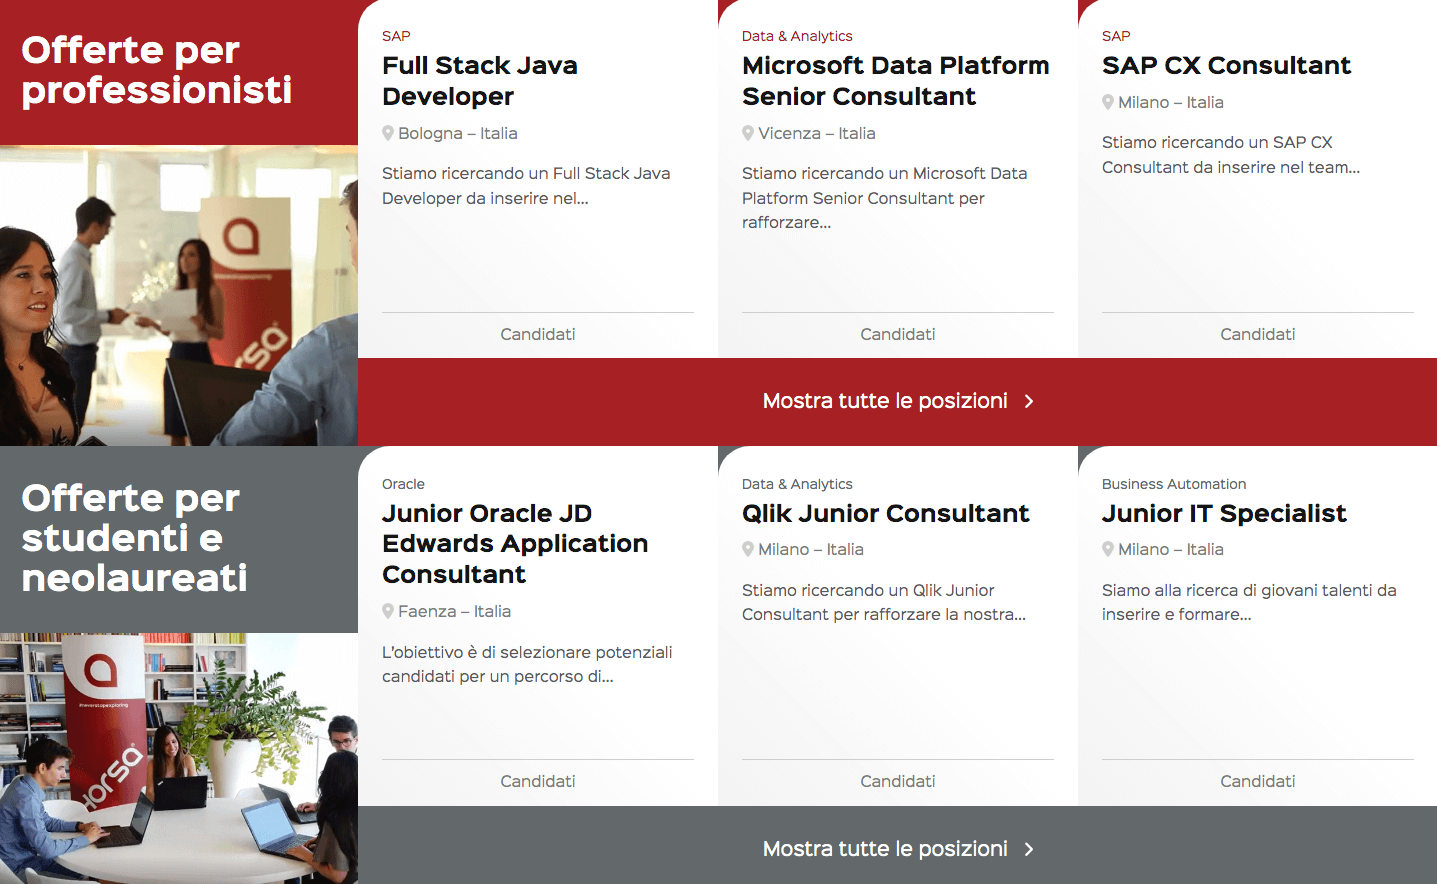Open Junior Oracle JD Edwards Application Consultant title
Viewport: 1437px width, 884px height.
point(515,544)
